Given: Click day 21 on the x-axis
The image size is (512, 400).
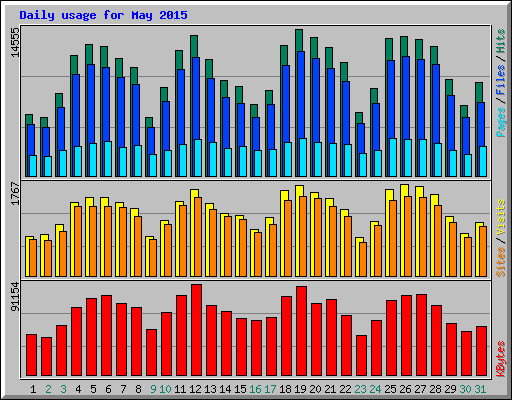Looking at the screenshot, I should point(330,389).
